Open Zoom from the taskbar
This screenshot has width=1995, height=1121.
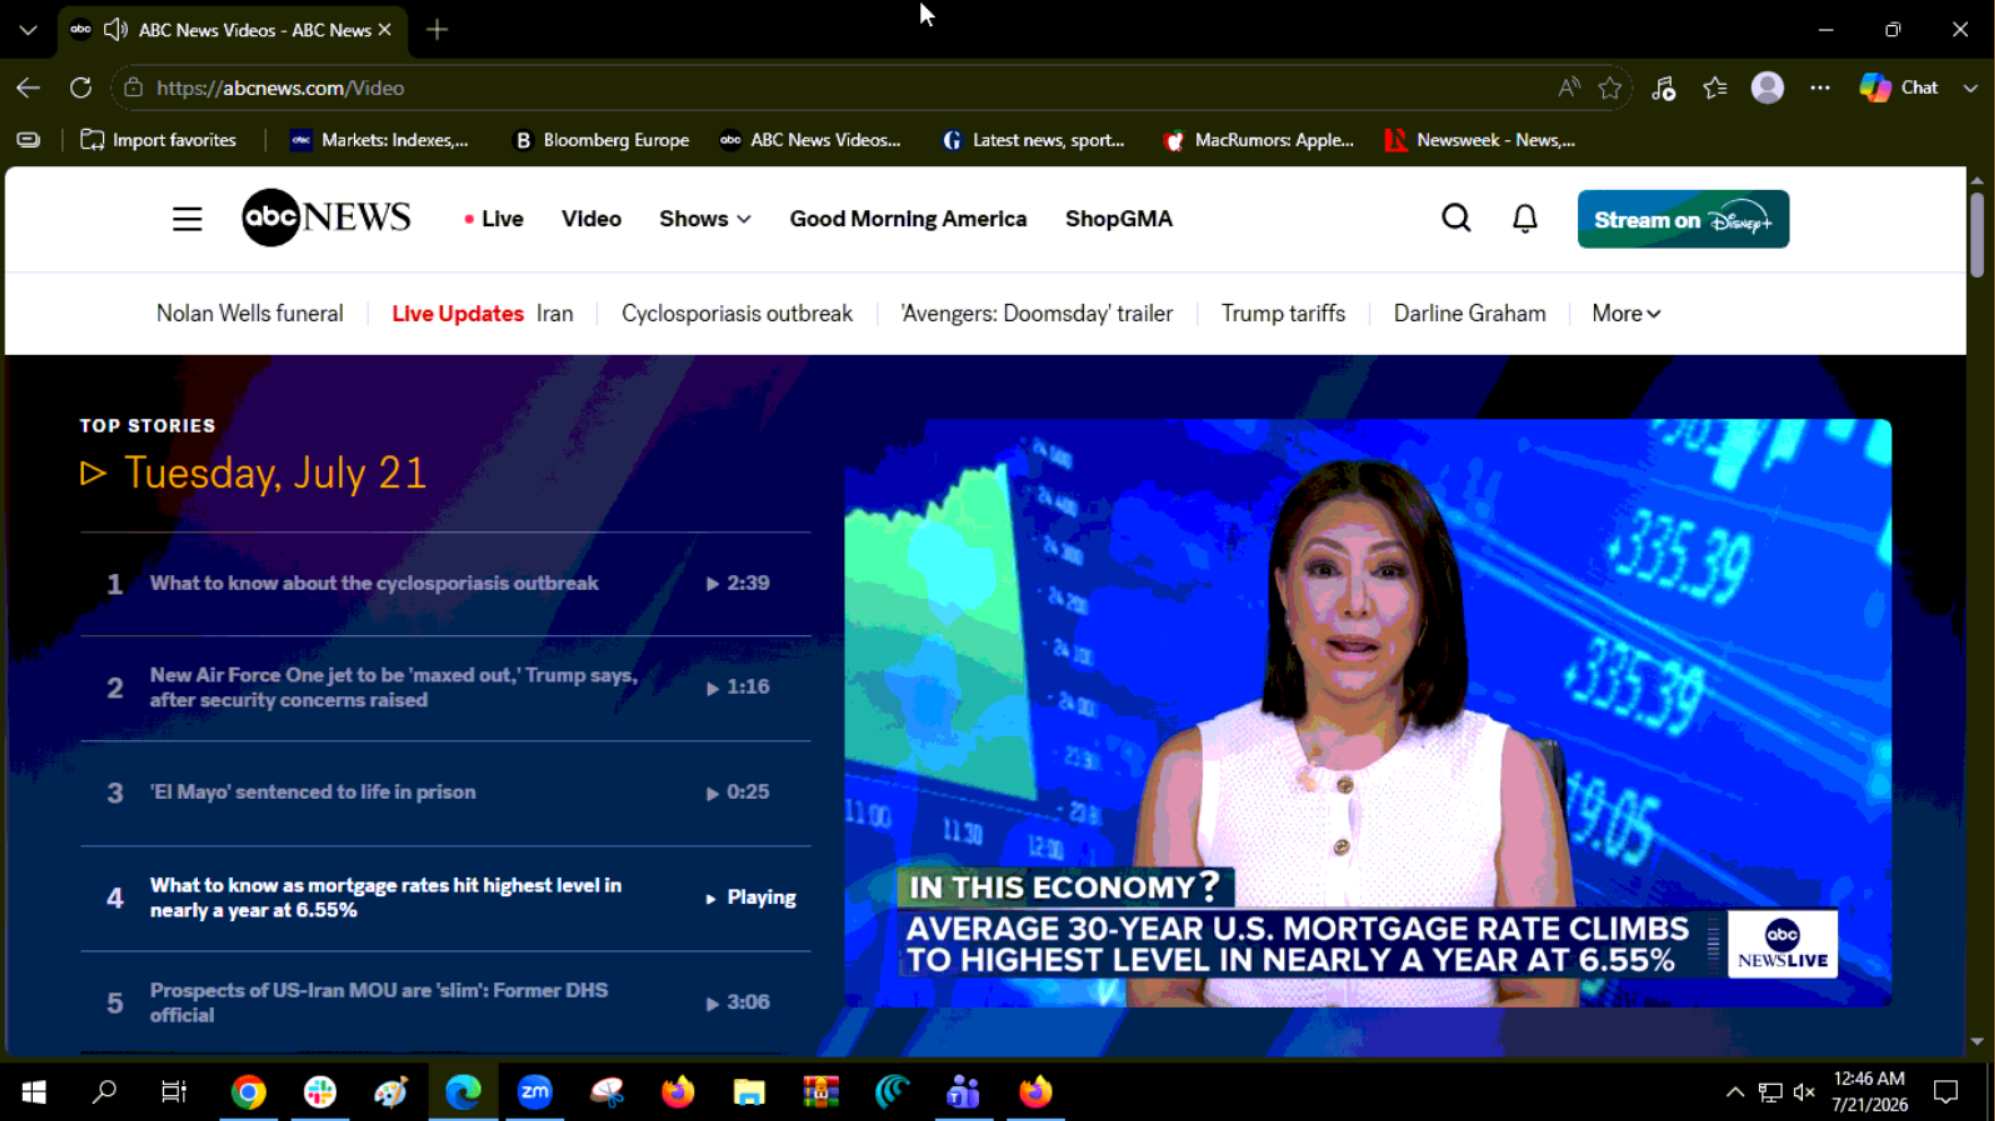pos(535,1092)
